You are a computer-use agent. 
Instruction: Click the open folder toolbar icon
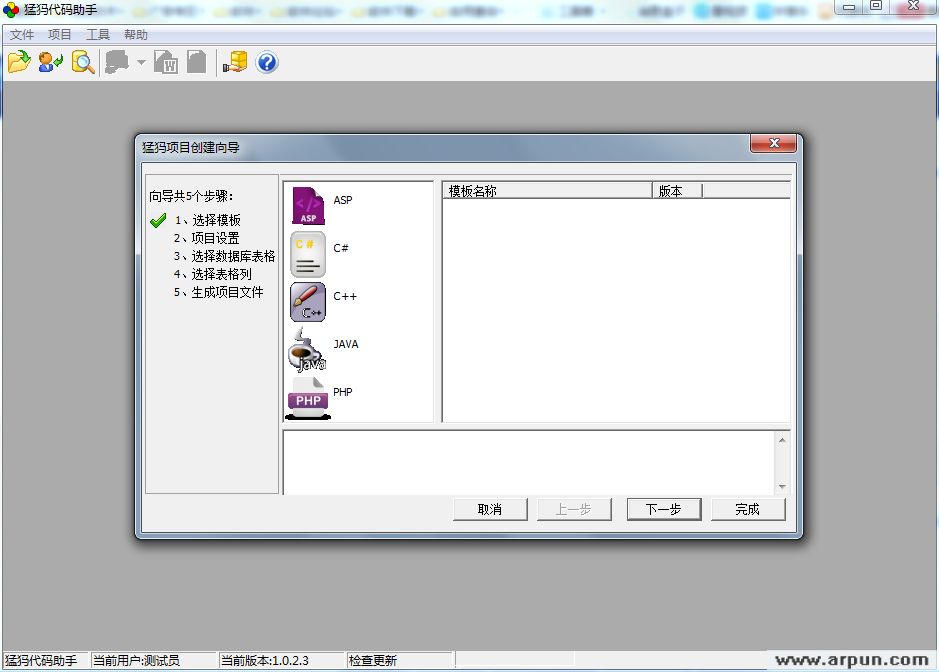pos(19,63)
